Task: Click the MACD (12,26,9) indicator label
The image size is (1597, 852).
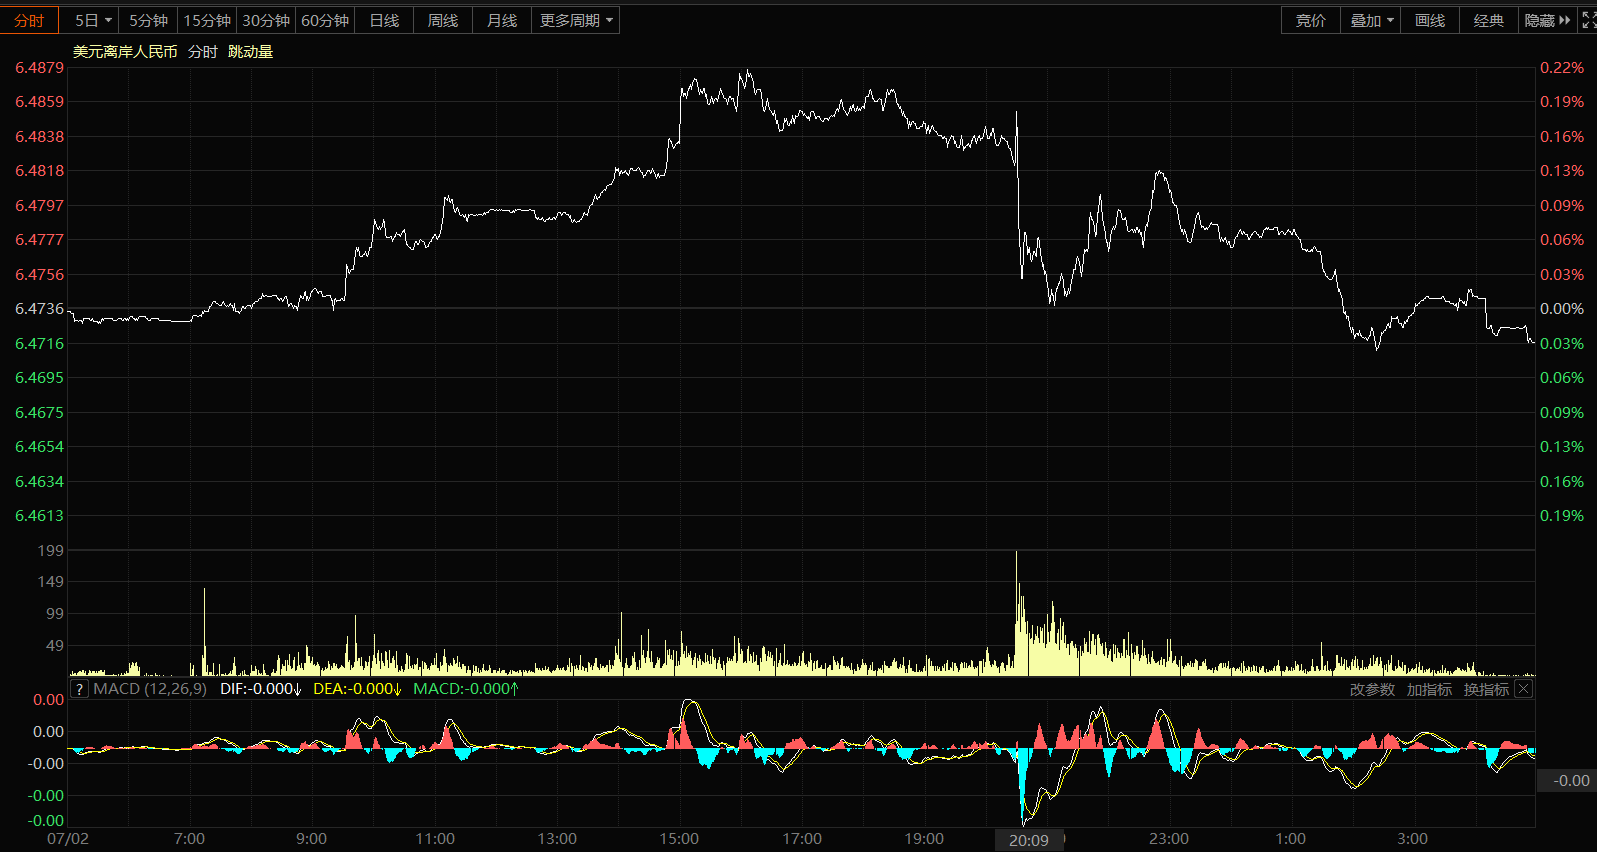Action: click(150, 689)
